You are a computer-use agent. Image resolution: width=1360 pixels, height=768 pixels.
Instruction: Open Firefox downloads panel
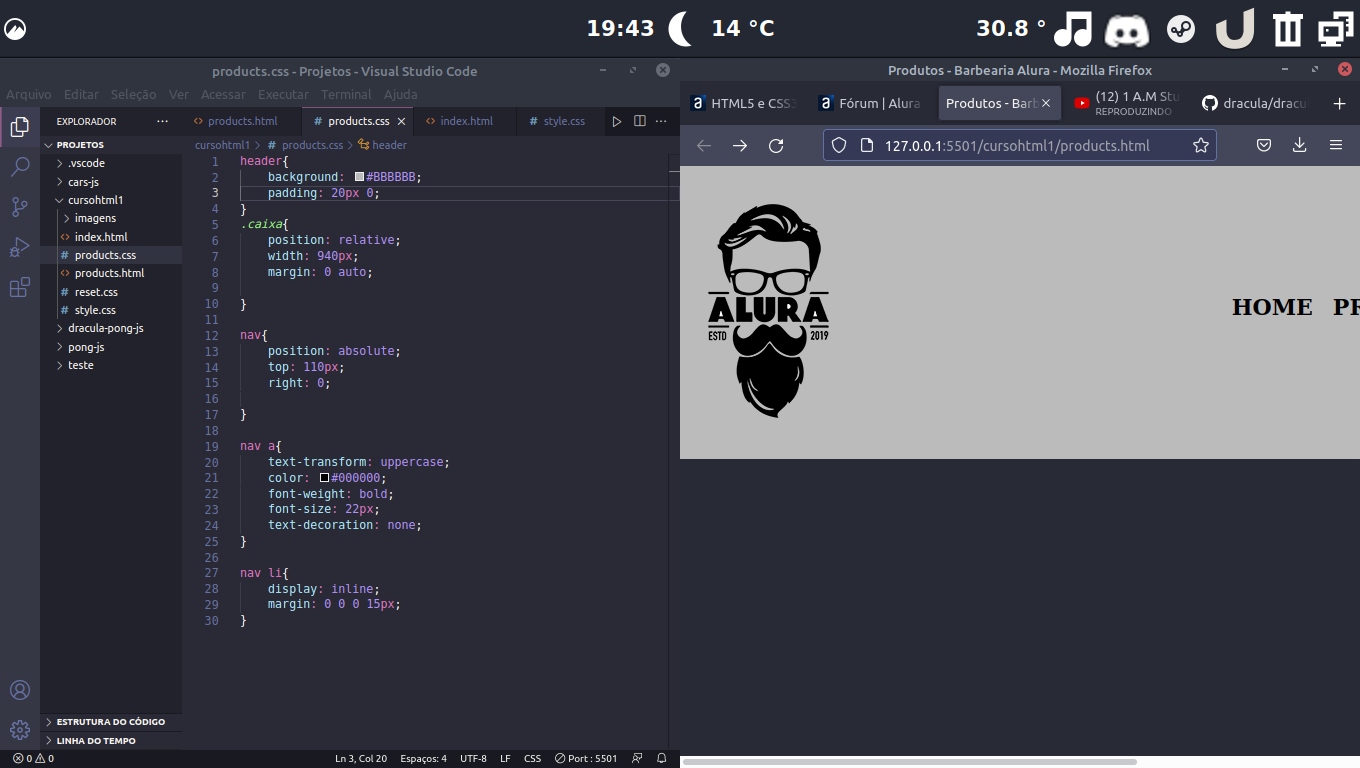1300,145
